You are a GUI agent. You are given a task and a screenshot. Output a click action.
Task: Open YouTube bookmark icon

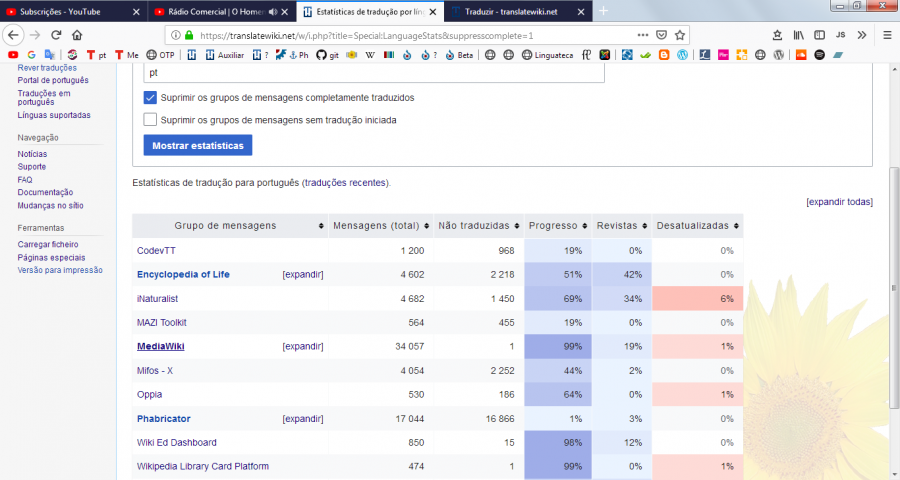point(13,55)
